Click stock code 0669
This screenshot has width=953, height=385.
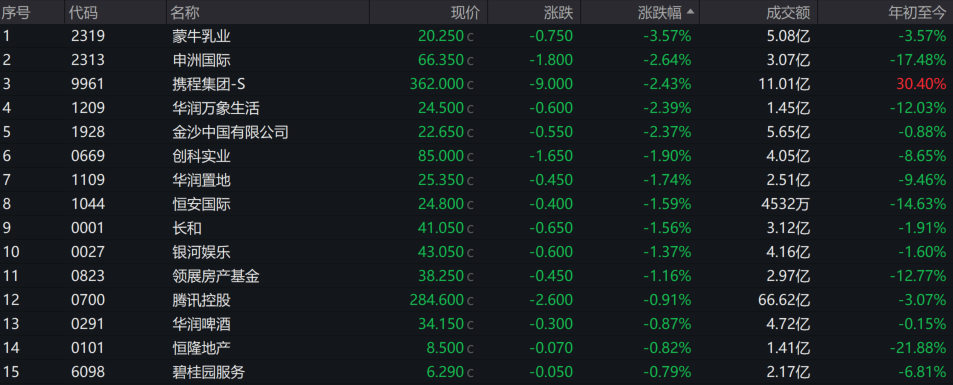click(x=87, y=156)
